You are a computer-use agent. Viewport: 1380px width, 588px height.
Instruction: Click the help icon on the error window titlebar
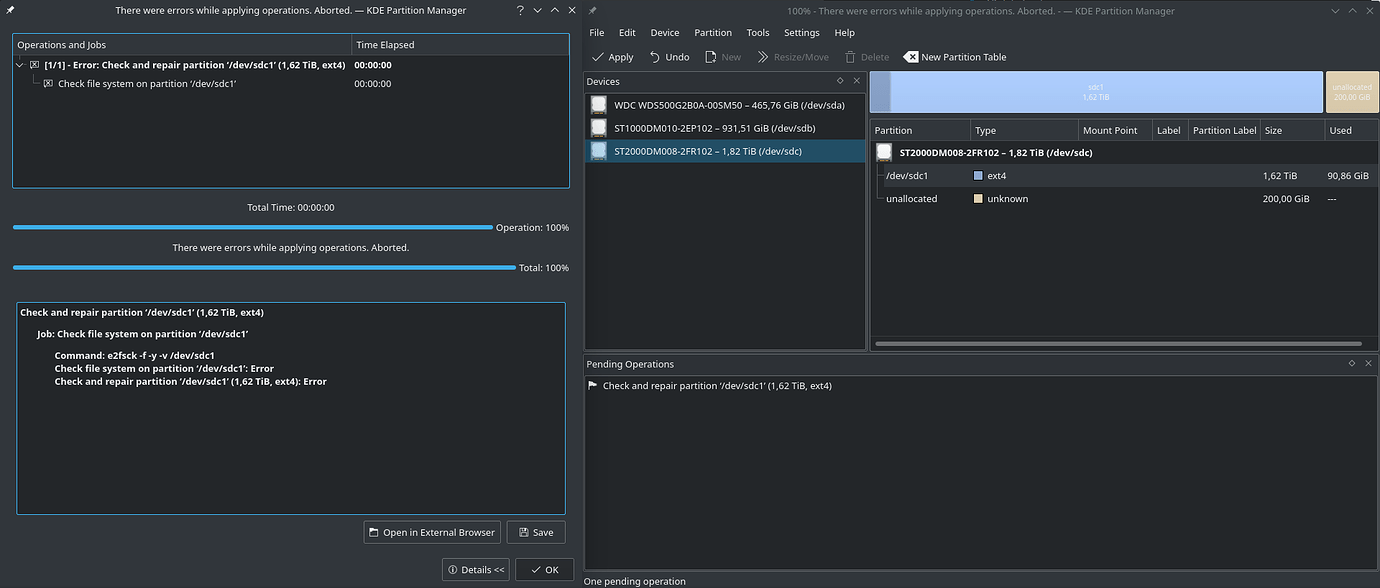coord(518,10)
